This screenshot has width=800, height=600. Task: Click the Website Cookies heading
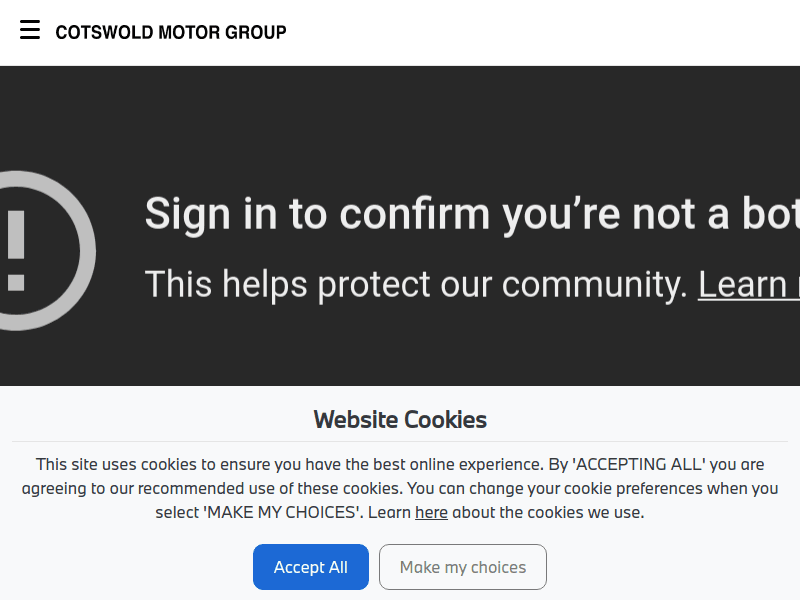click(400, 419)
